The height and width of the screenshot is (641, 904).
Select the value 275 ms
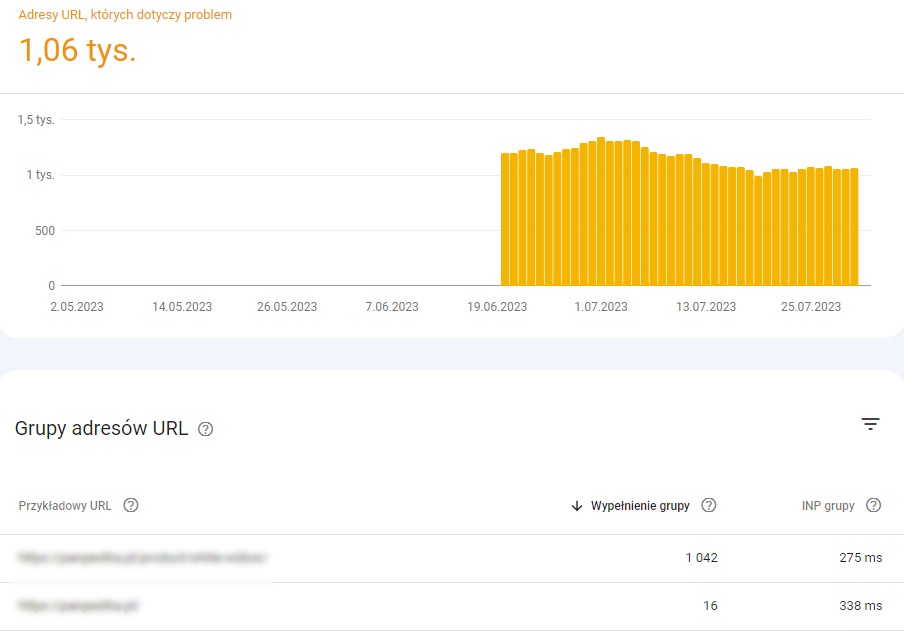pos(860,557)
